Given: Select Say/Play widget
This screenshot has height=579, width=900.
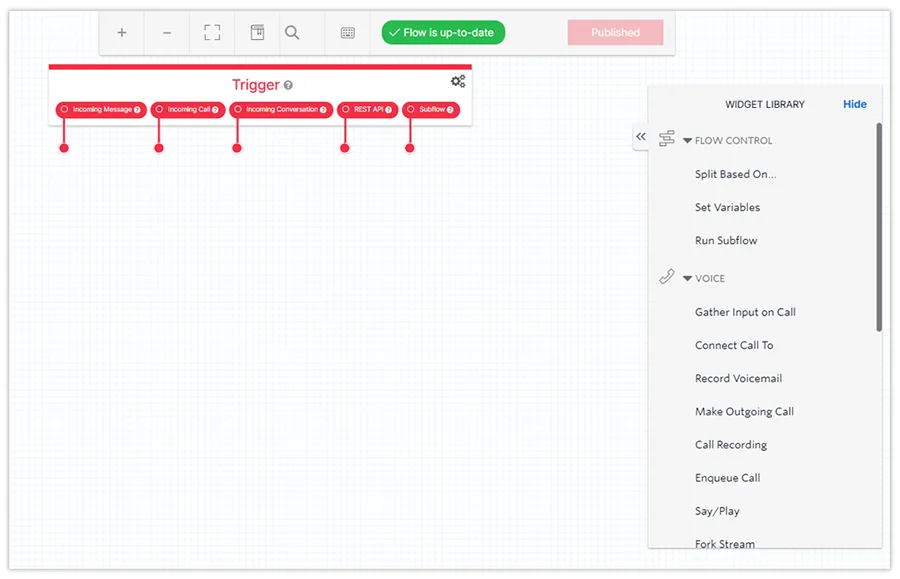Looking at the screenshot, I should pyautogui.click(x=717, y=511).
